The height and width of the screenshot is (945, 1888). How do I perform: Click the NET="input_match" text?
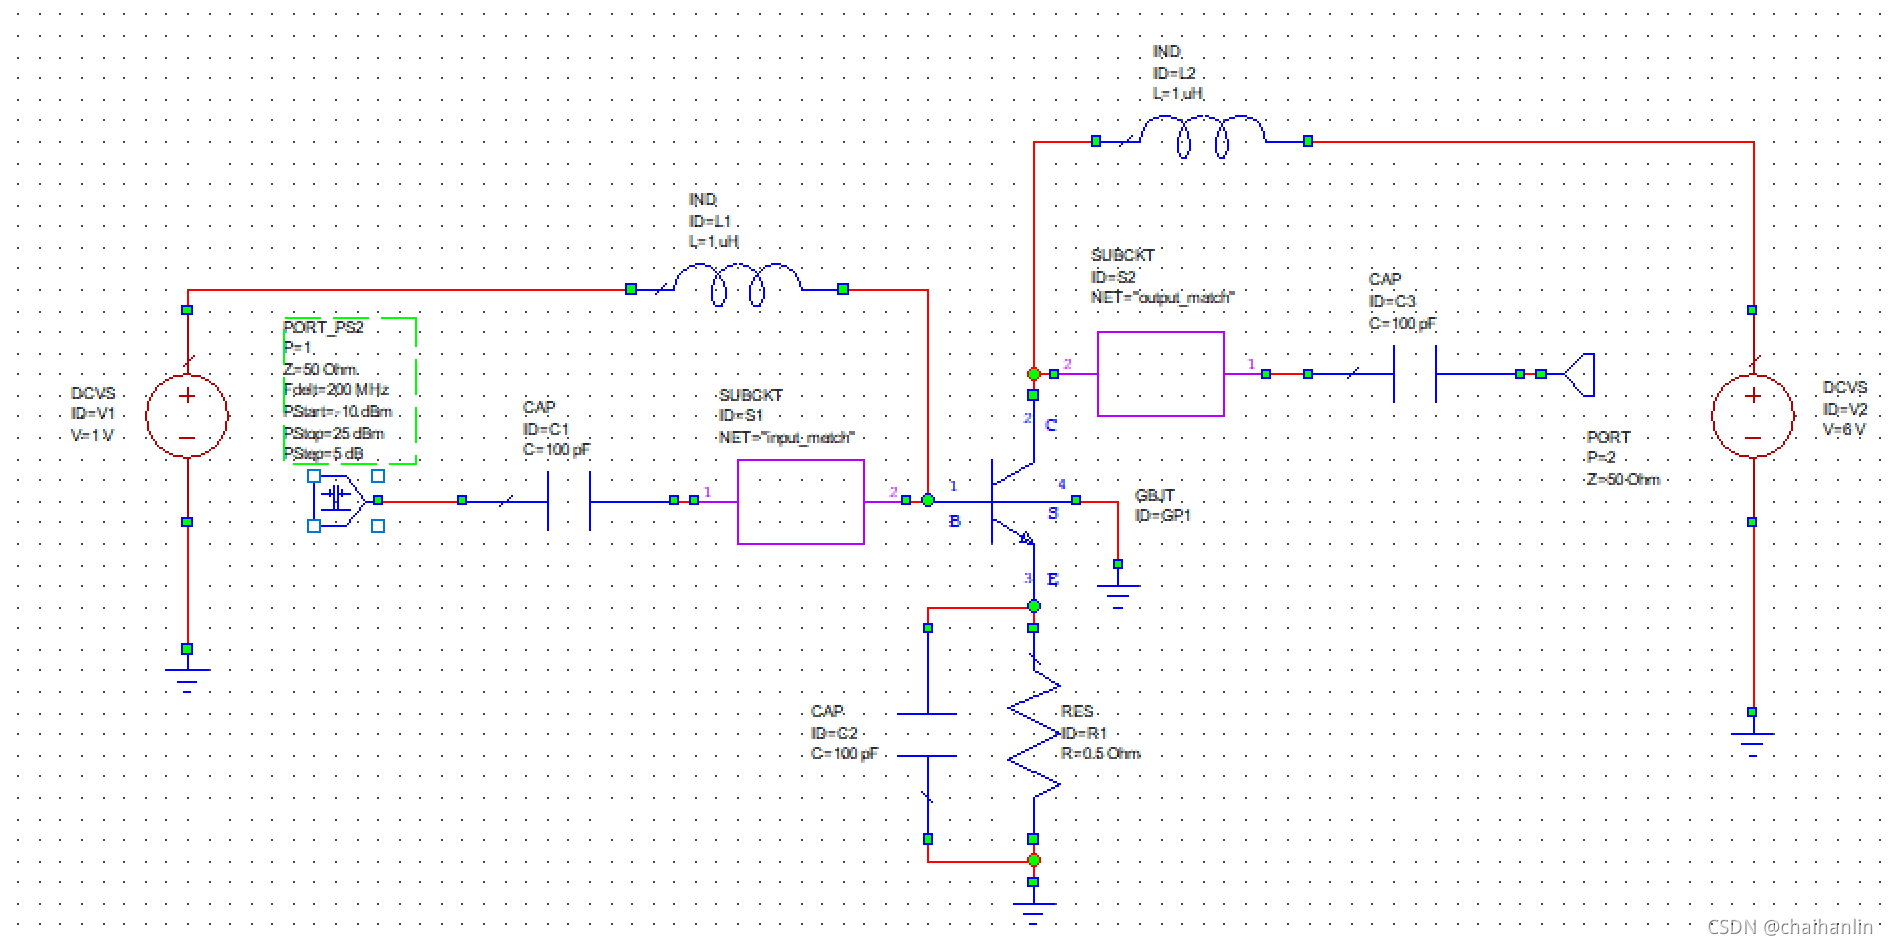click(x=787, y=438)
